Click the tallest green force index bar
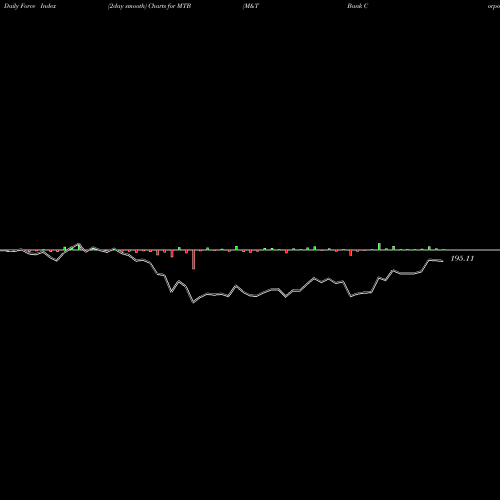This screenshot has height=500, width=500. point(379,246)
